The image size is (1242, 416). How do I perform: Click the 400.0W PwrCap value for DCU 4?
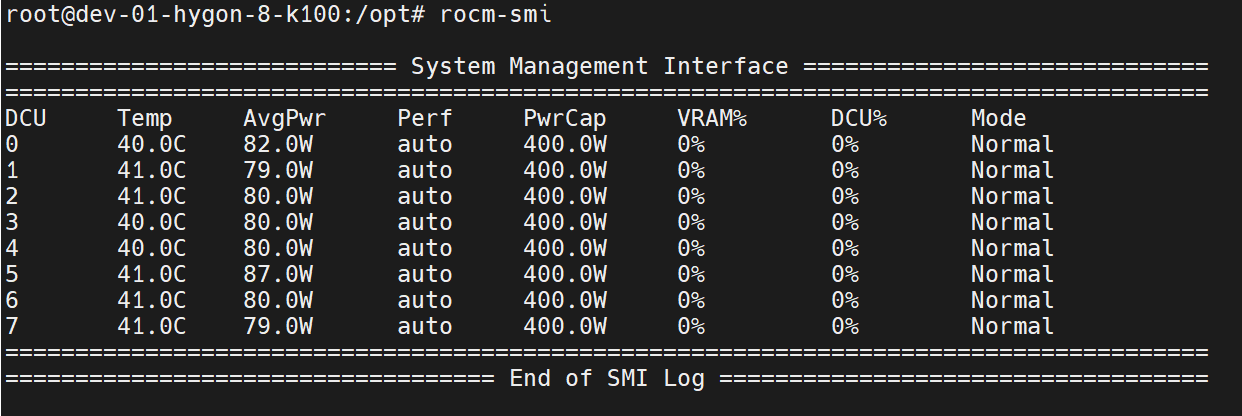point(565,248)
